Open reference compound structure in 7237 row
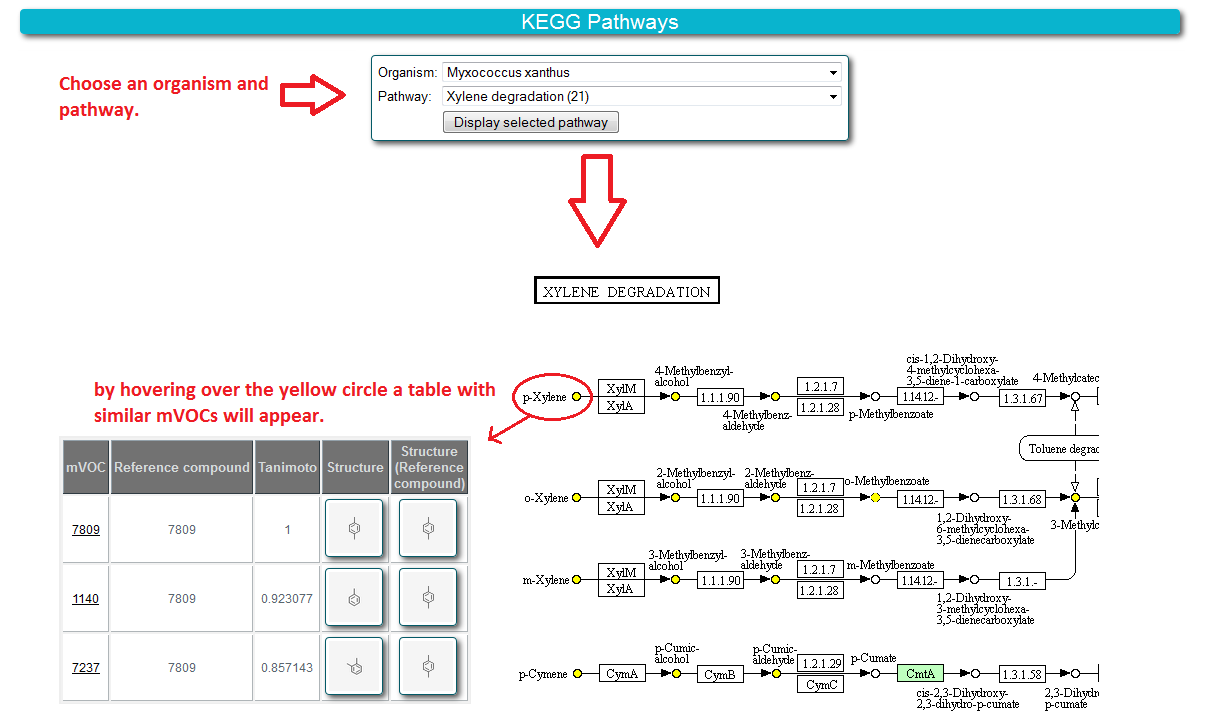The height and width of the screenshot is (719, 1209). point(428,666)
